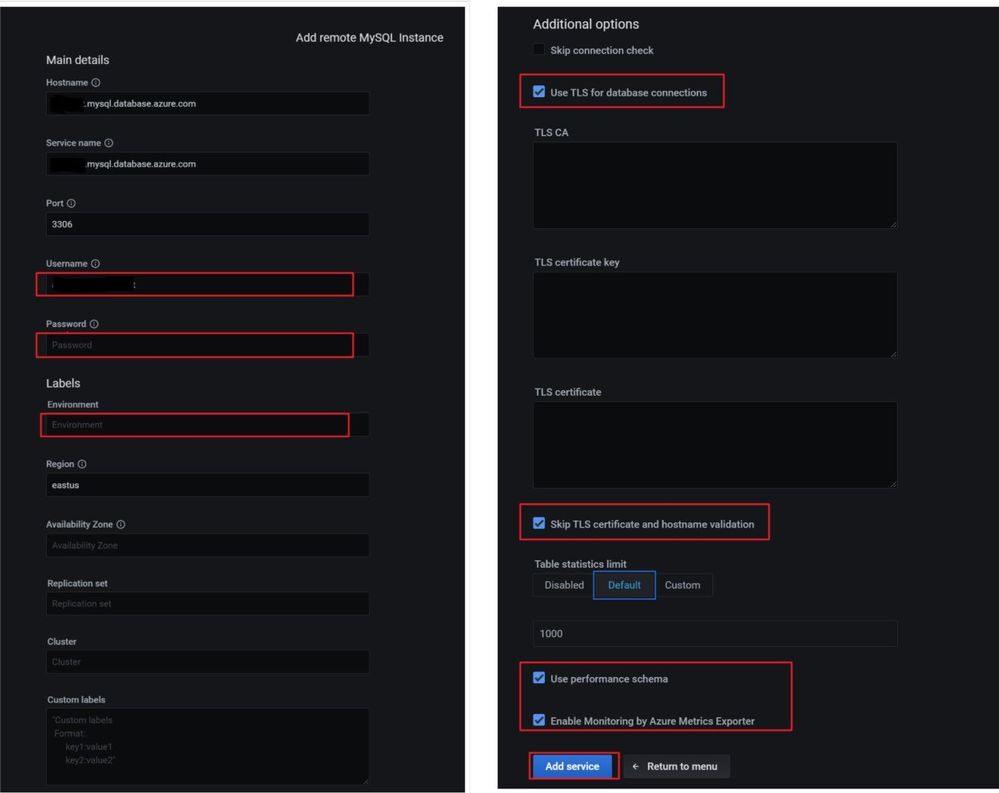Click the TLS certificate text area

tap(715, 445)
